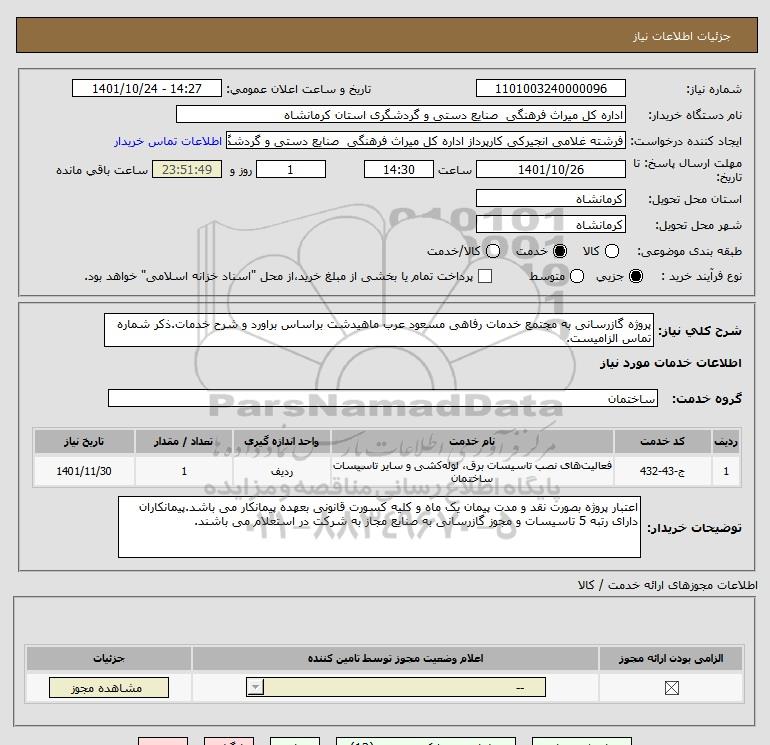Select the جزیی purchase type radio

pyautogui.click(x=635, y=276)
